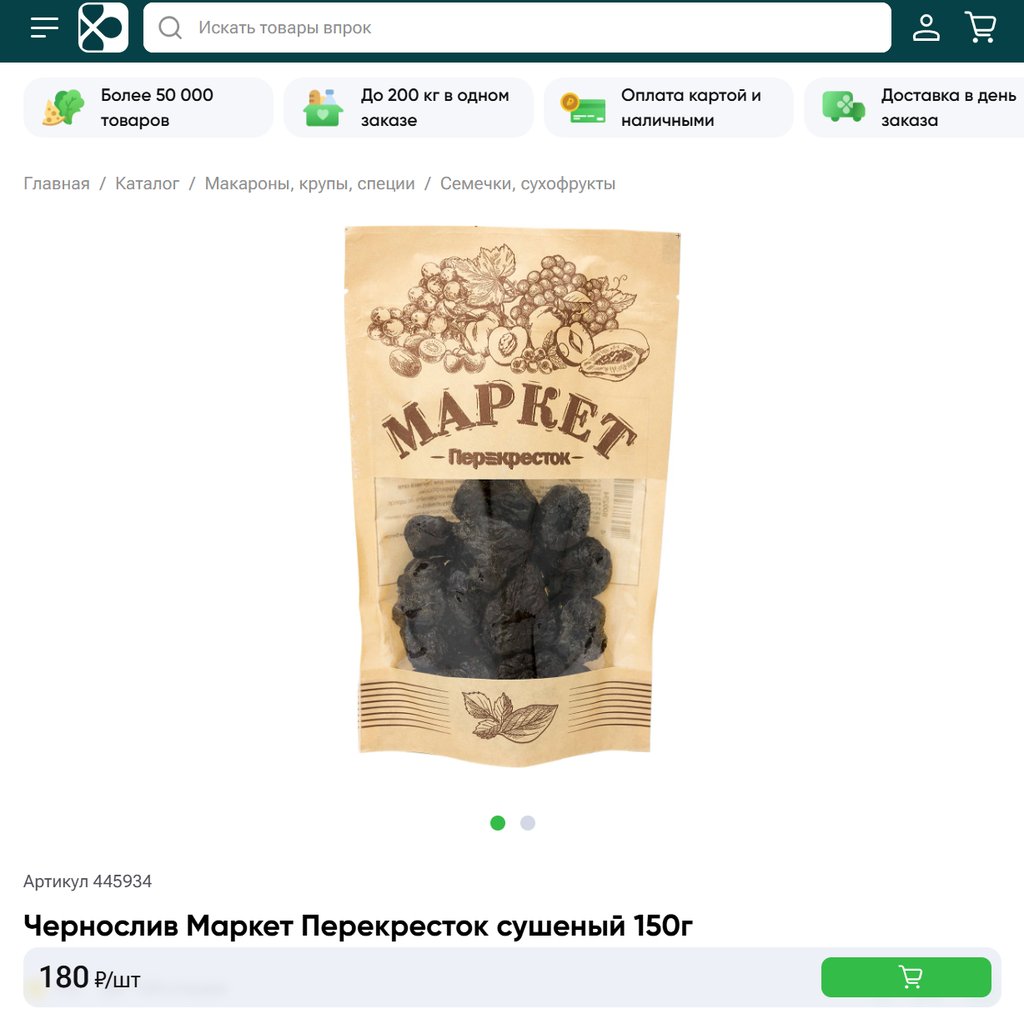Open 'Макароны, крупы, специи' breadcrumb
Screen dimensions: 1024x1014
coord(310,183)
